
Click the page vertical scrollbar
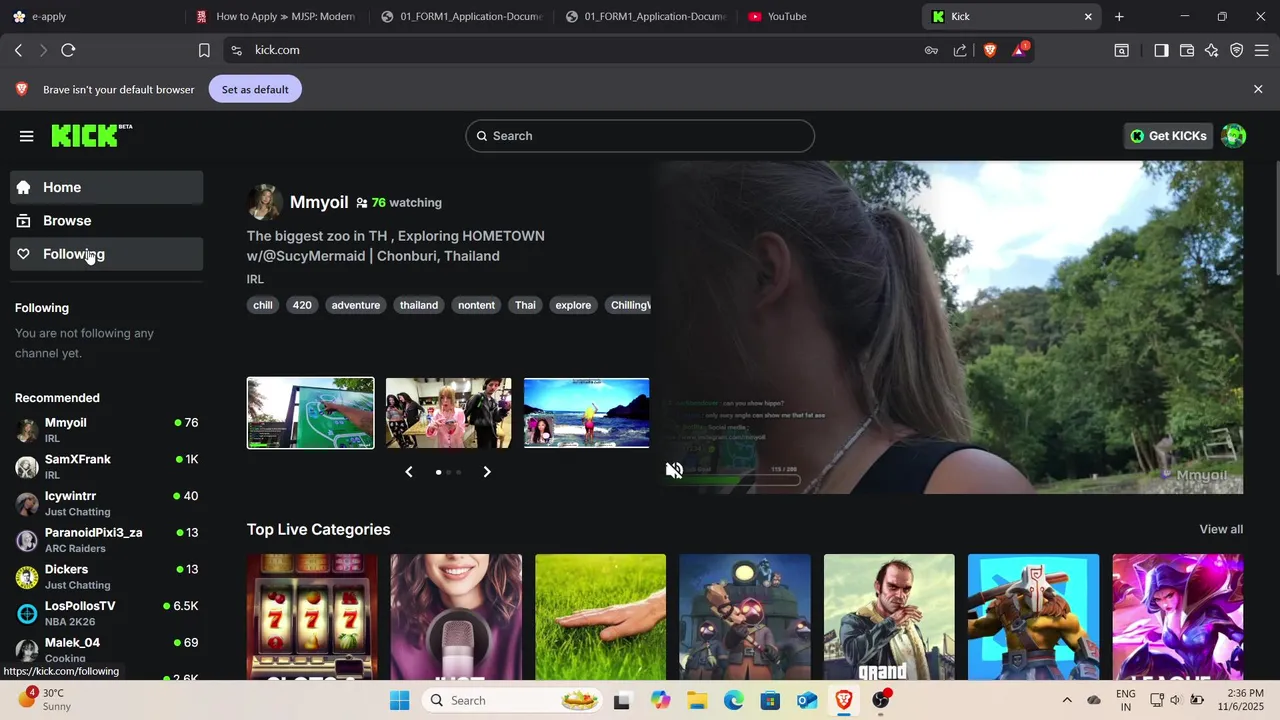[x=1276, y=218]
